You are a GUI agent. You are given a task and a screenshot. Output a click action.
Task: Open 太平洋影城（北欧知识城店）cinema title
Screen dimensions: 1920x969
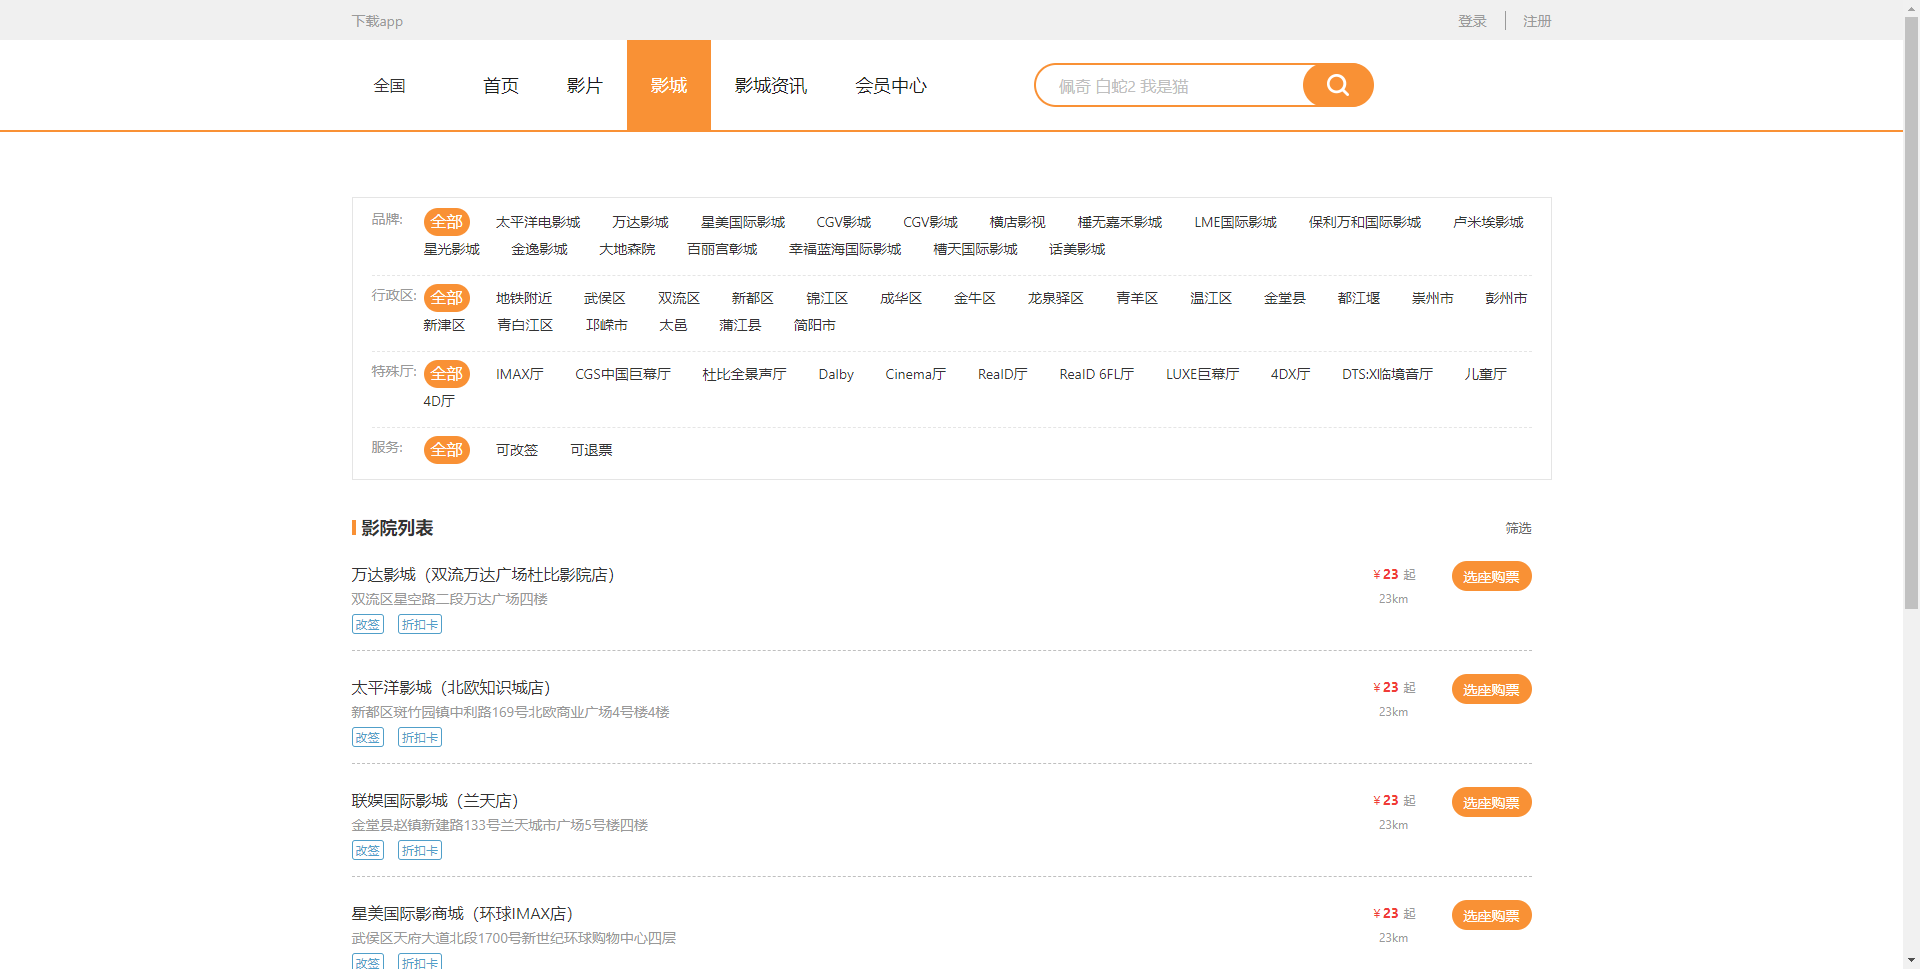pos(451,688)
